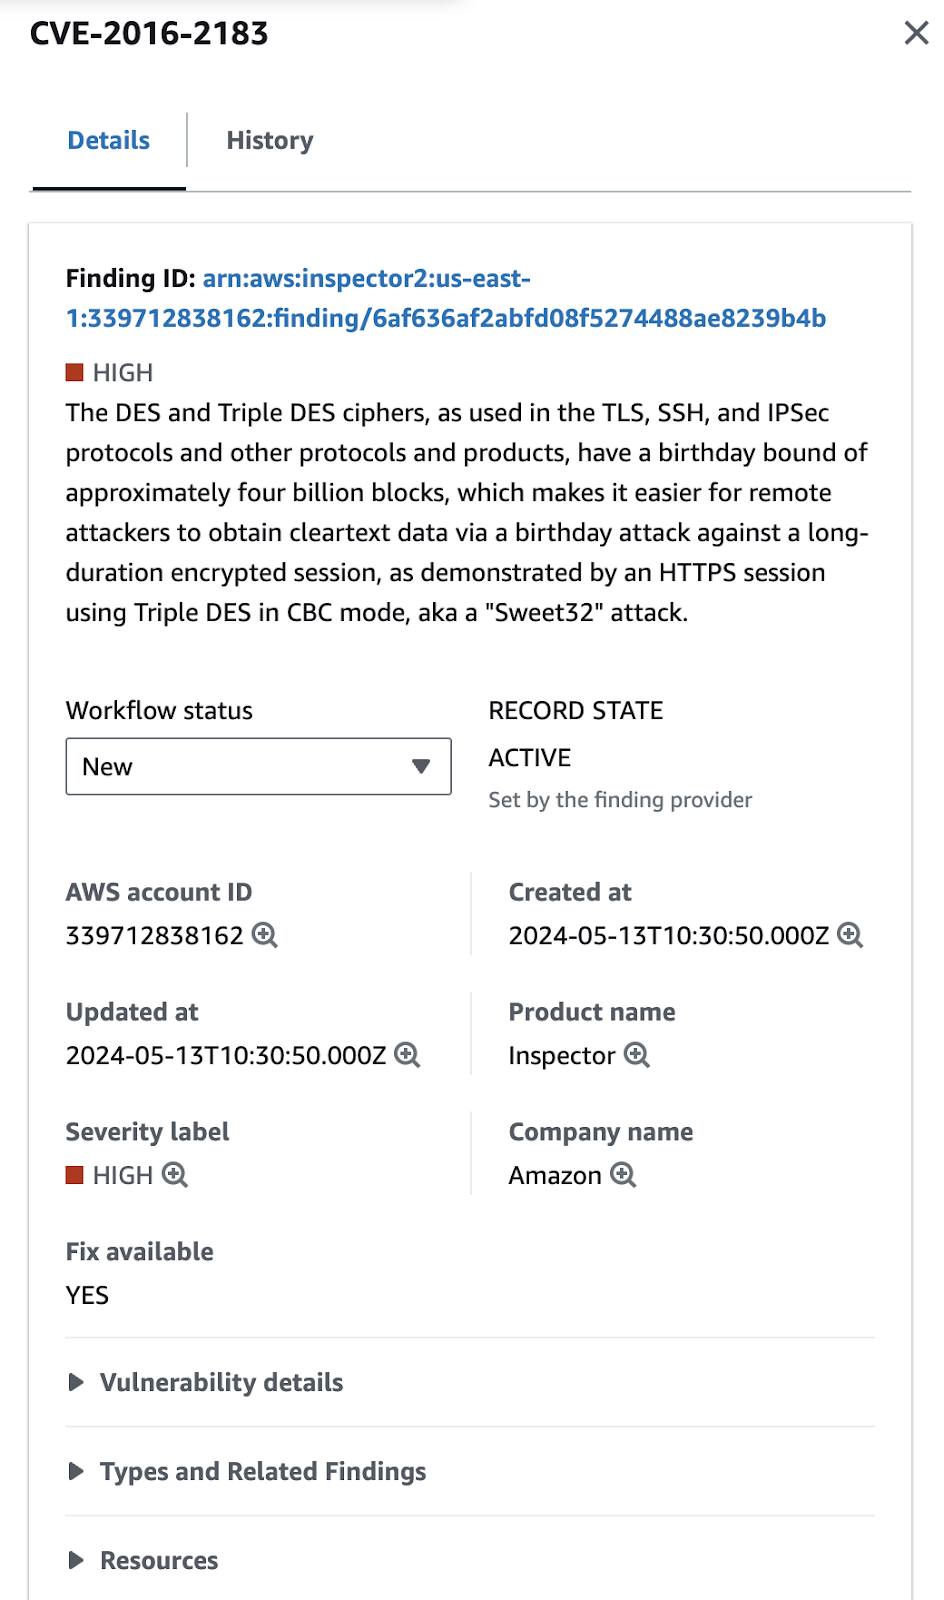Open the Workflow status dropdown showing New

click(x=258, y=767)
